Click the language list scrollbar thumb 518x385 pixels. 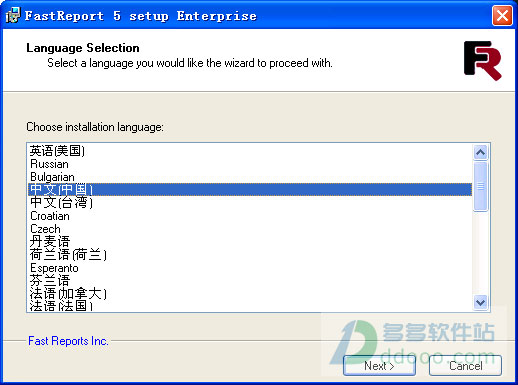(x=480, y=186)
